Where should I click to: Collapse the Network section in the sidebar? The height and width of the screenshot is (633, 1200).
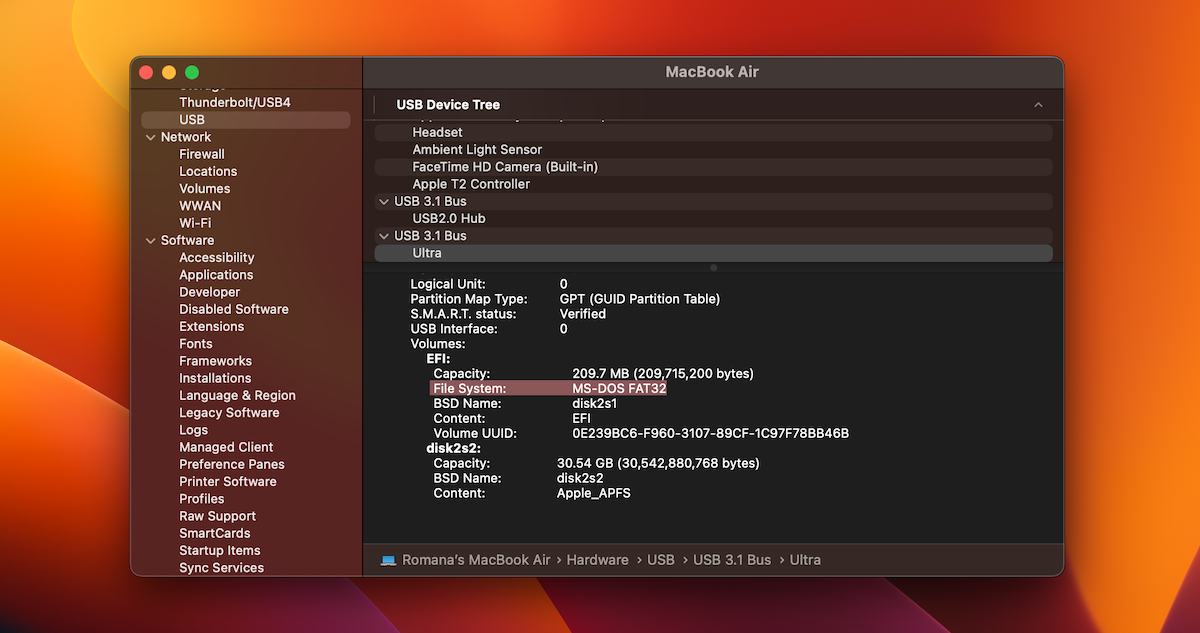[150, 137]
